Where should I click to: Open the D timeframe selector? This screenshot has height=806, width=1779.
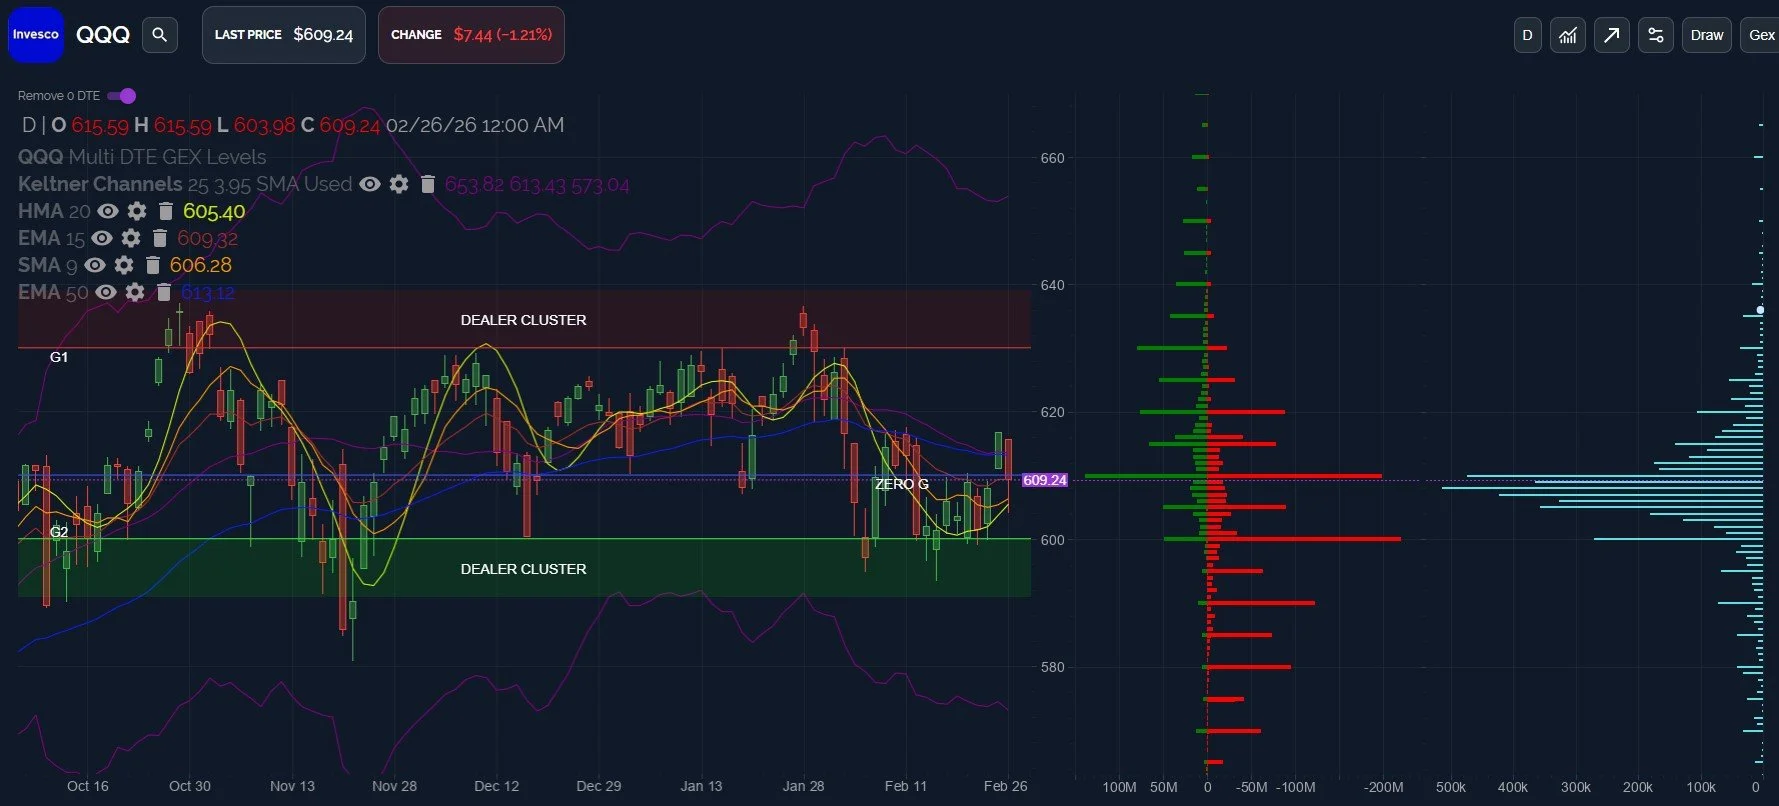pyautogui.click(x=1527, y=35)
